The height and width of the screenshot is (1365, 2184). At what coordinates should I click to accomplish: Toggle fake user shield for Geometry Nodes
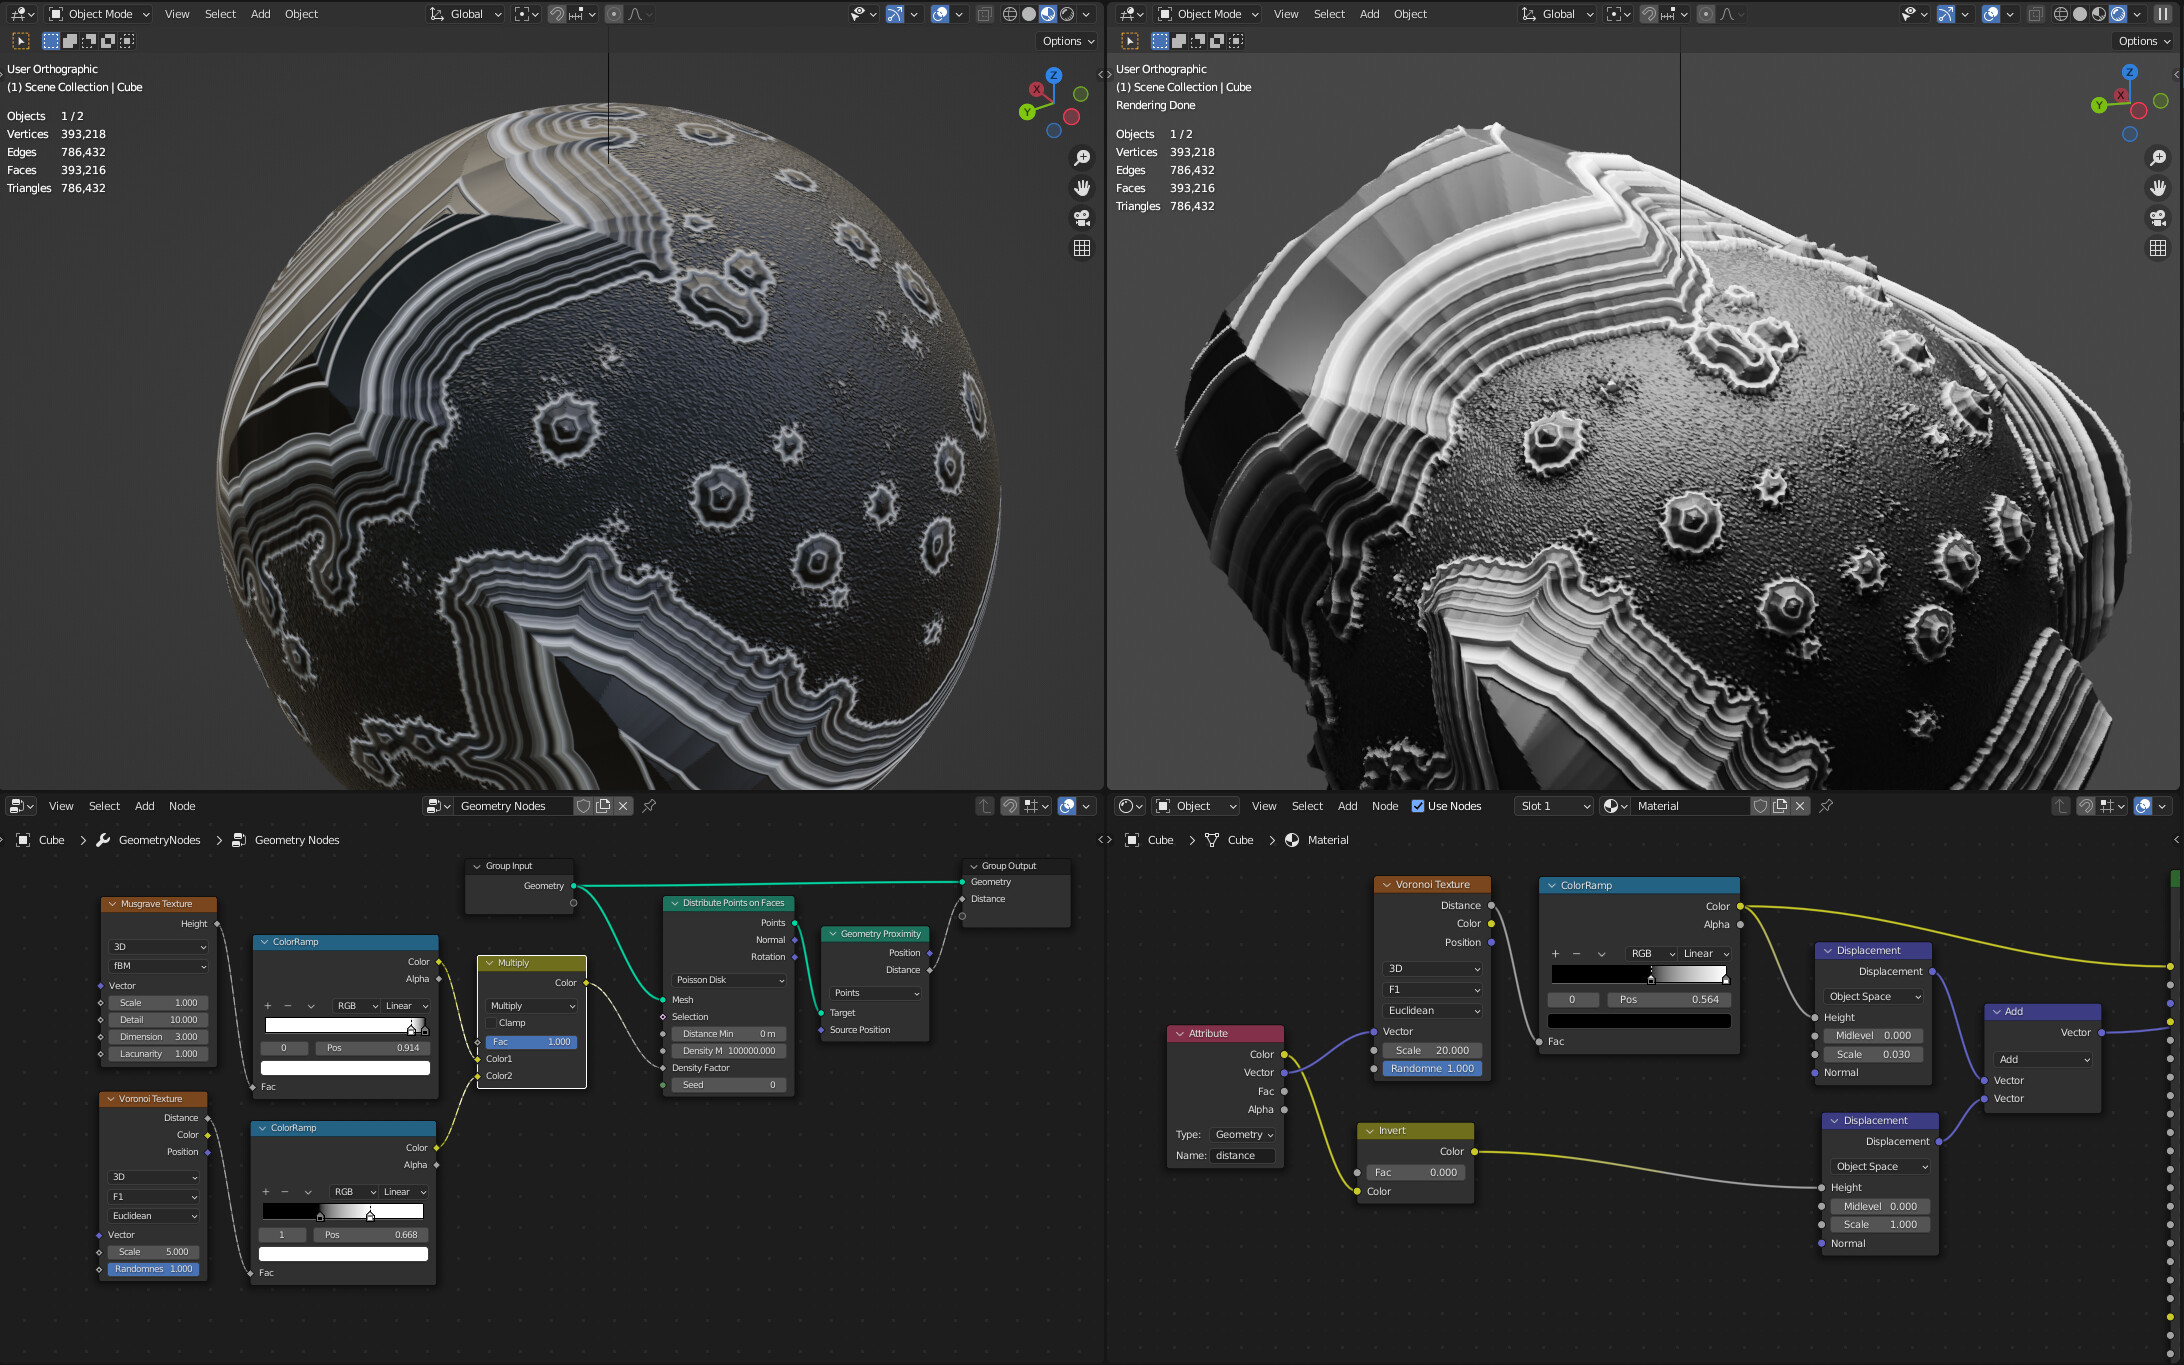coord(583,806)
